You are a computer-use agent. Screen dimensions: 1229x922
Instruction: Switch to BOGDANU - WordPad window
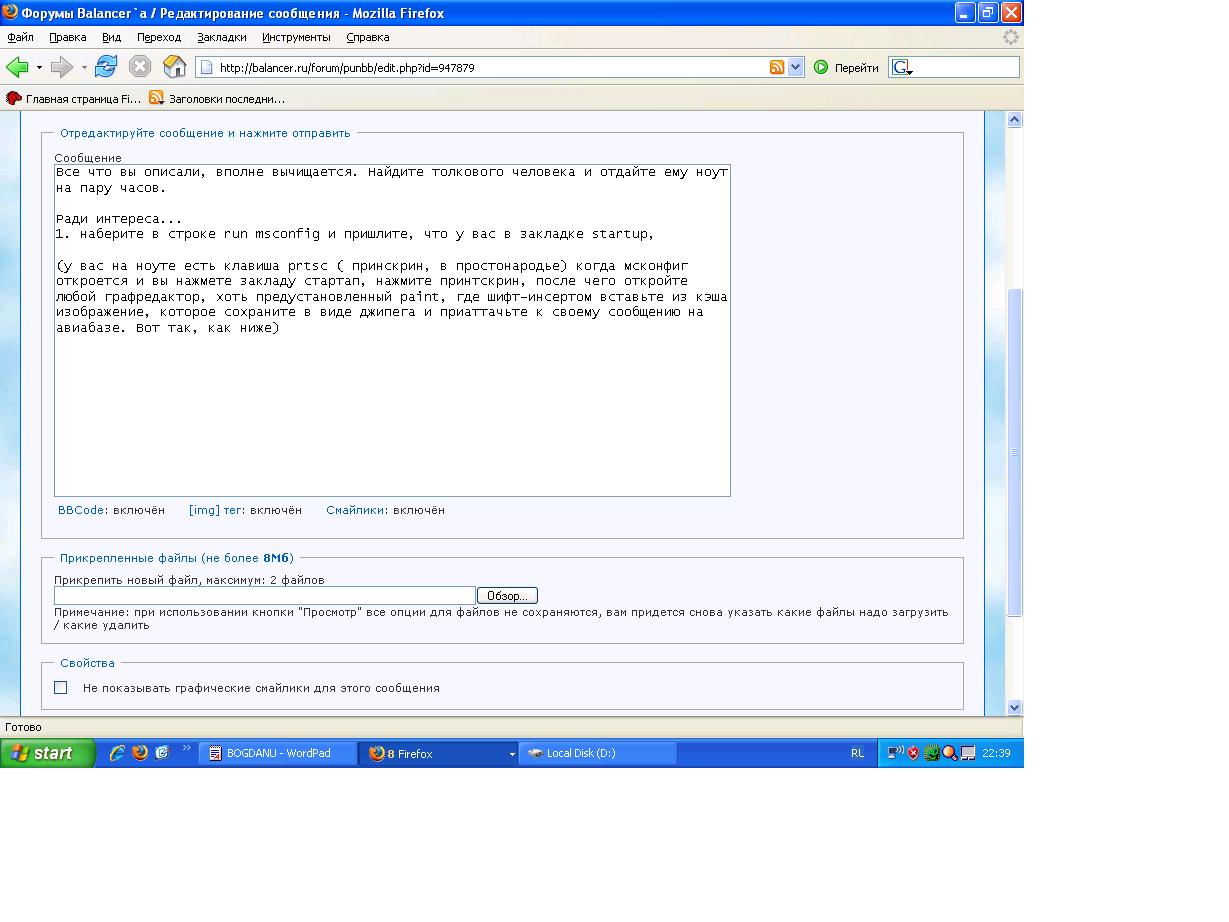tap(278, 753)
